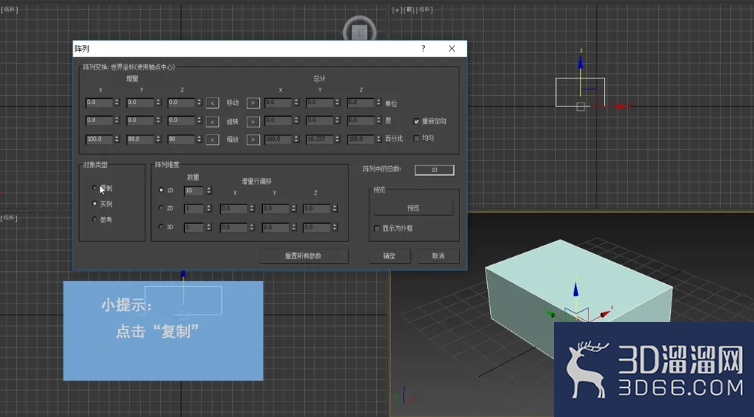Click the spinner of incremental move X

pyautogui.click(x=117, y=103)
